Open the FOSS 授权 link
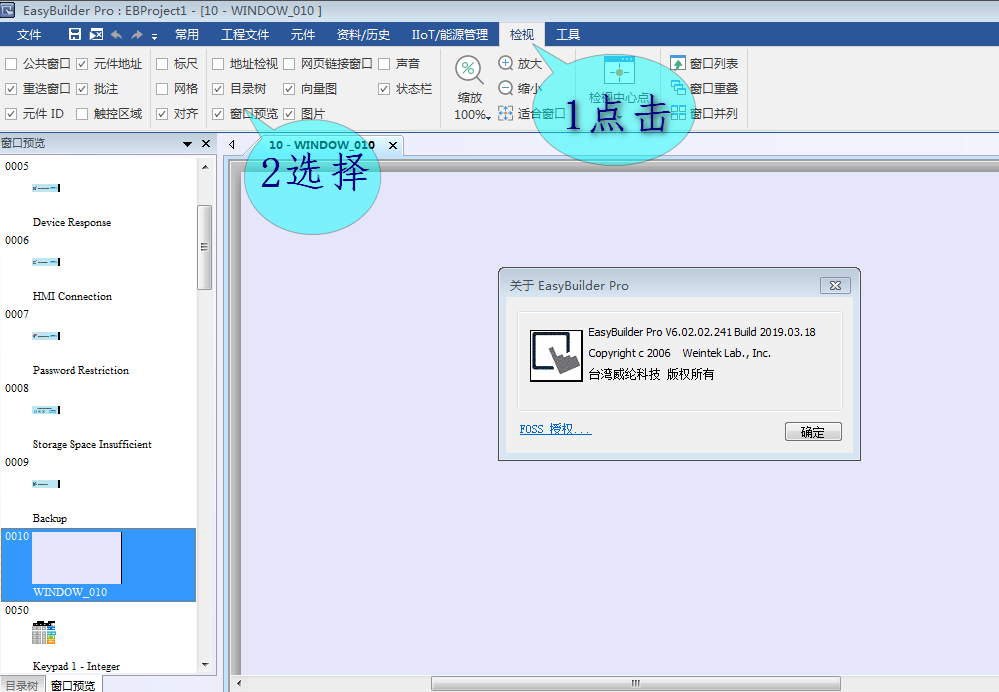 (555, 430)
